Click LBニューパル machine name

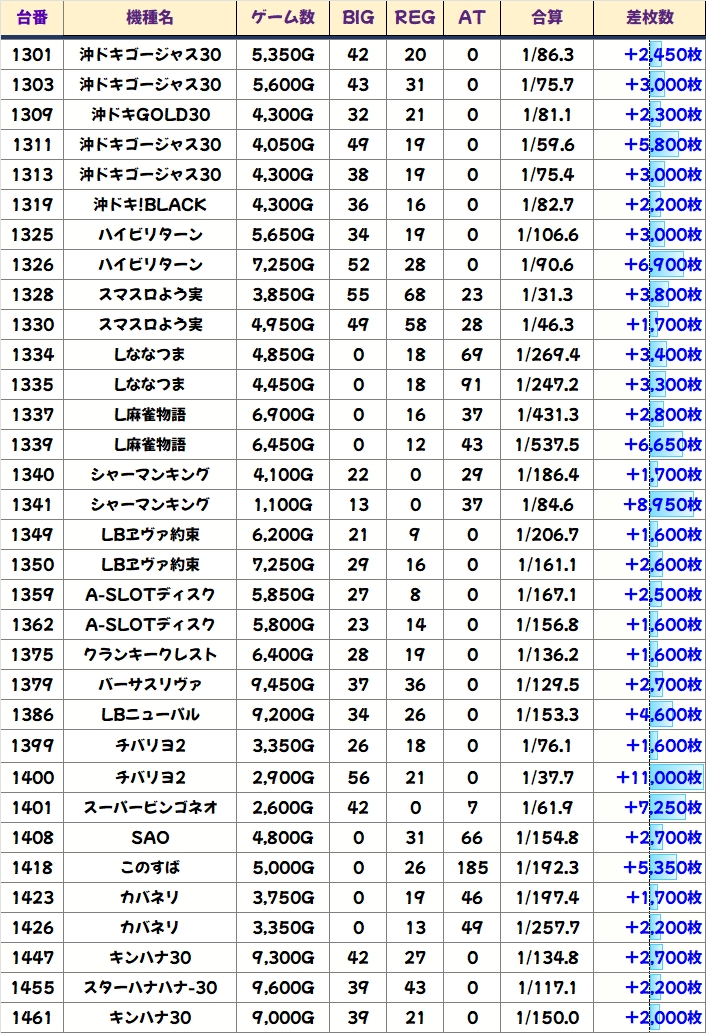coord(150,715)
